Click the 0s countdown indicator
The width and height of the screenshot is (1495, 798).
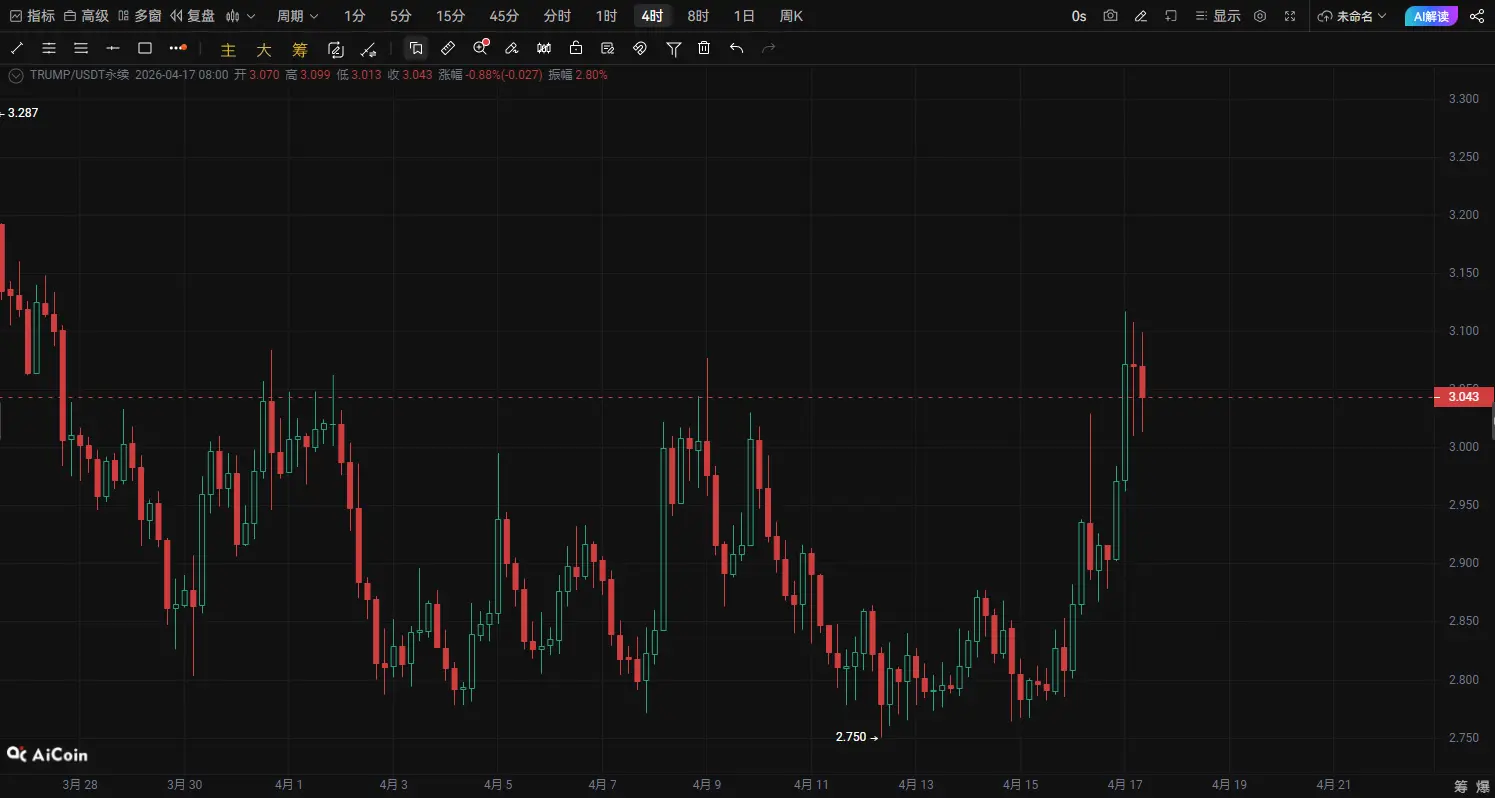[x=1079, y=16]
